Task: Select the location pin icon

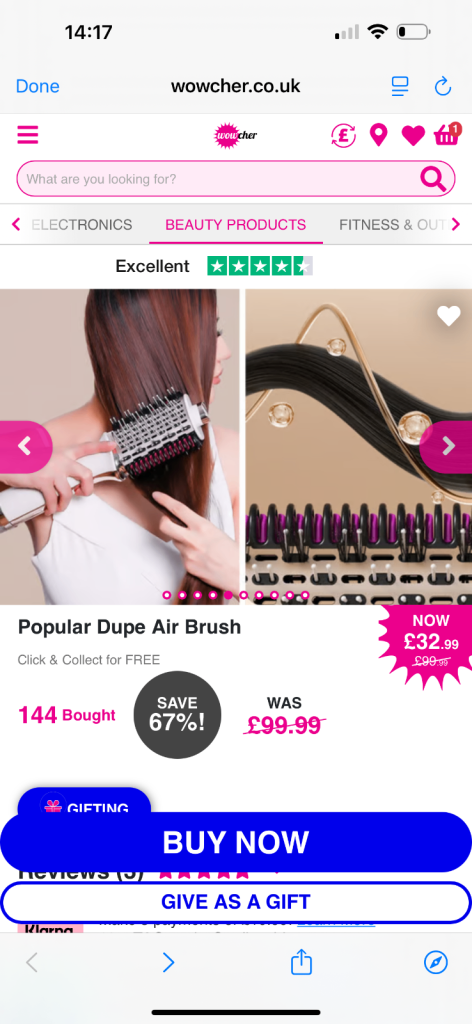Action: [379, 135]
